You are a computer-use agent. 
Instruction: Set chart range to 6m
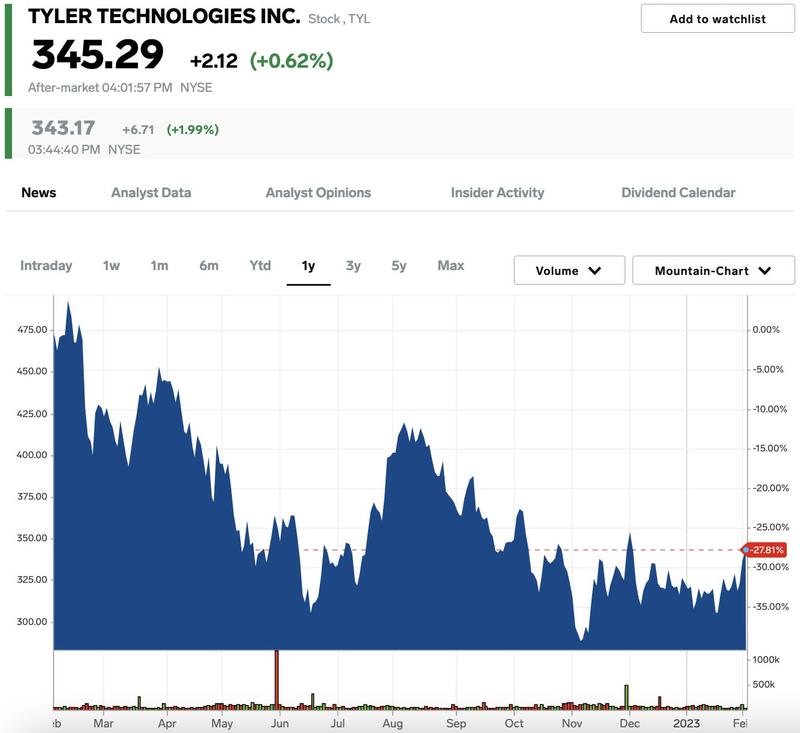209,266
